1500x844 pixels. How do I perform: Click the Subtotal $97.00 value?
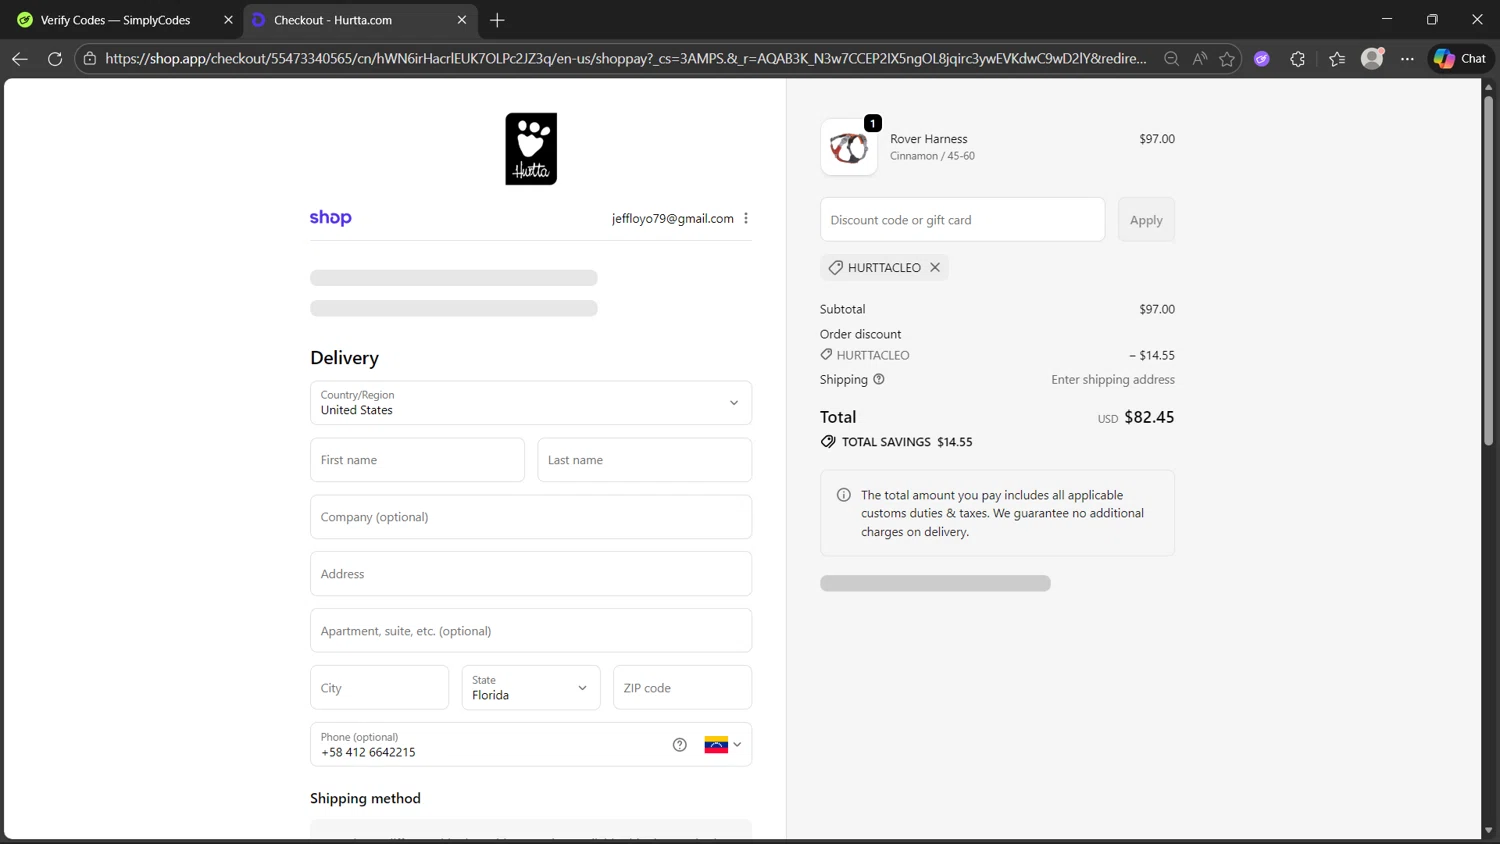coord(1157,310)
